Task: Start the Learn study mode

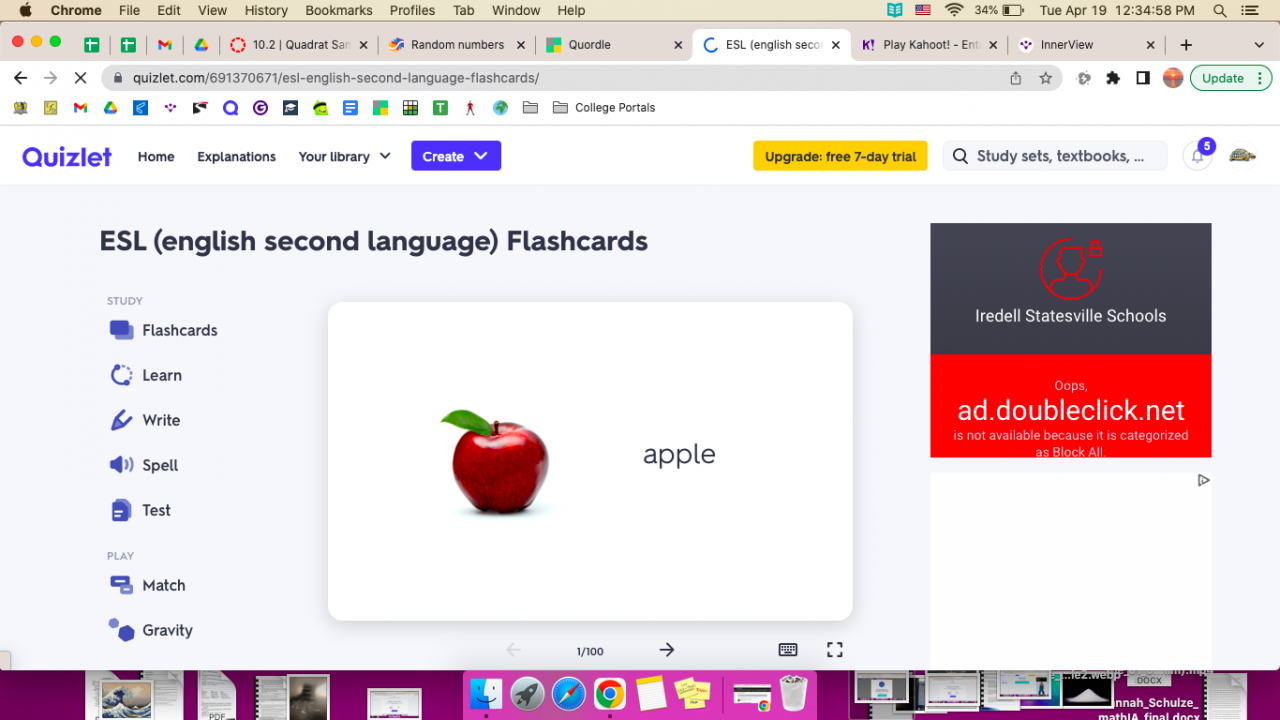Action: point(146,375)
